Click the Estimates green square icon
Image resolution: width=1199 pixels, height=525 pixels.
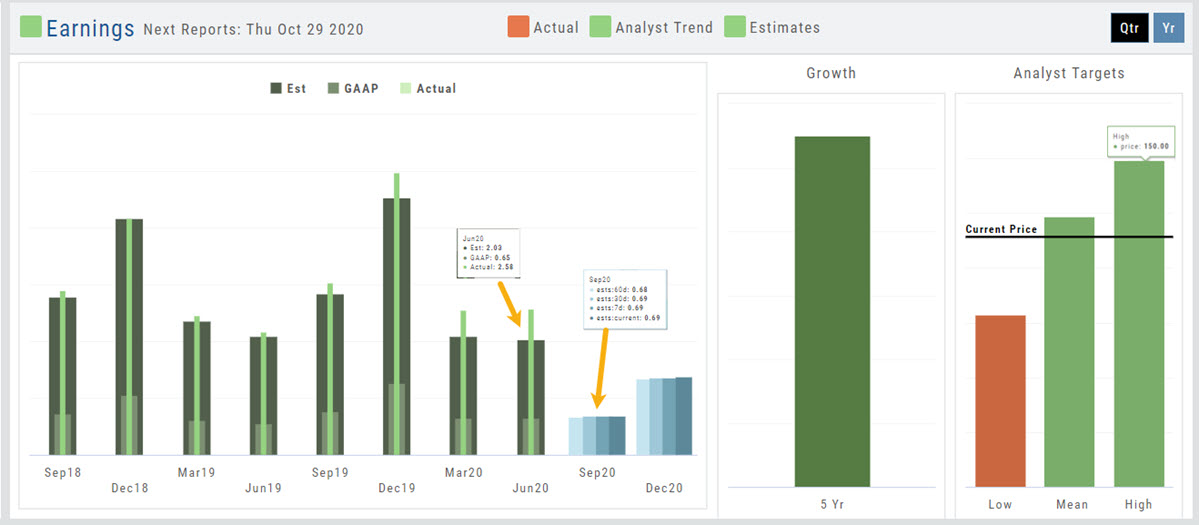[x=735, y=27]
